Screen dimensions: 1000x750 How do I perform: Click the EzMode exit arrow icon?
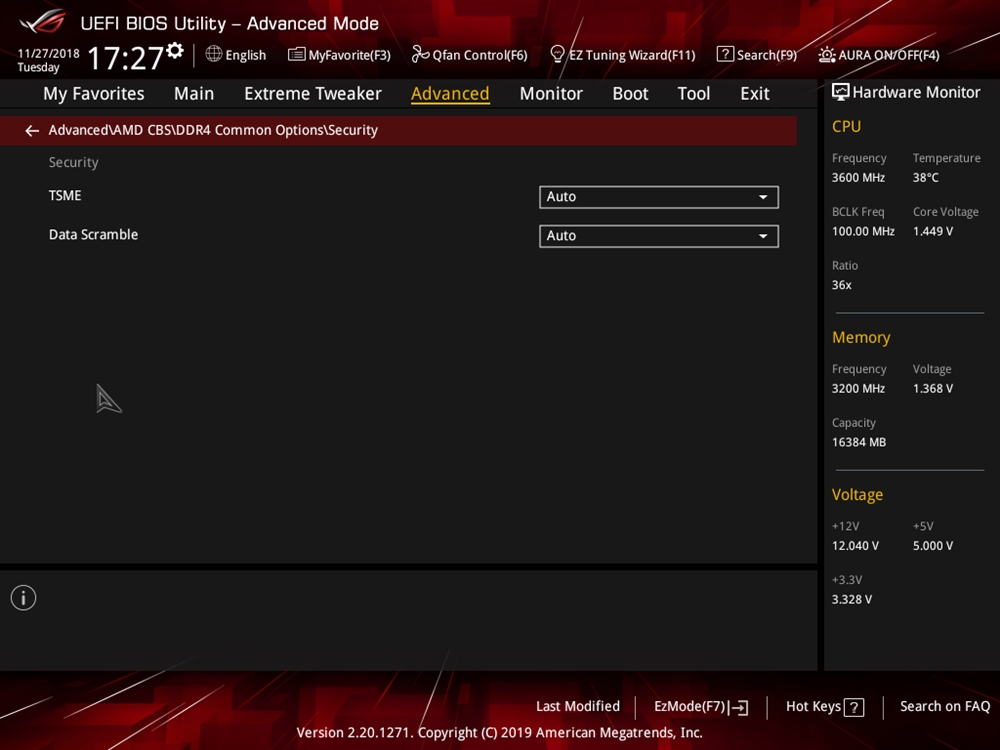pos(739,707)
